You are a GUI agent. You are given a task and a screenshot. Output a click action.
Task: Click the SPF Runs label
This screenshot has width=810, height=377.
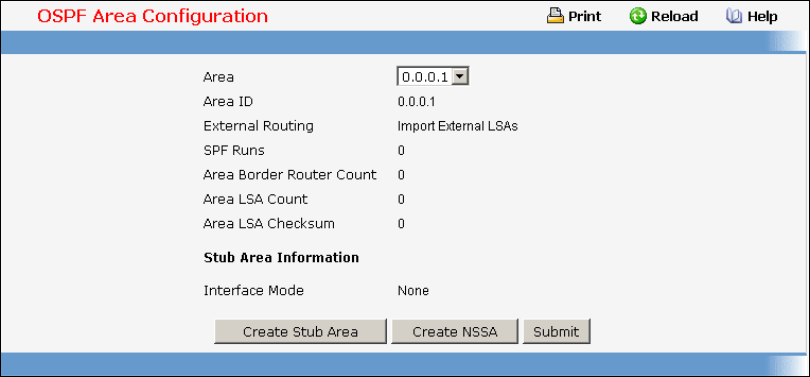click(x=234, y=150)
